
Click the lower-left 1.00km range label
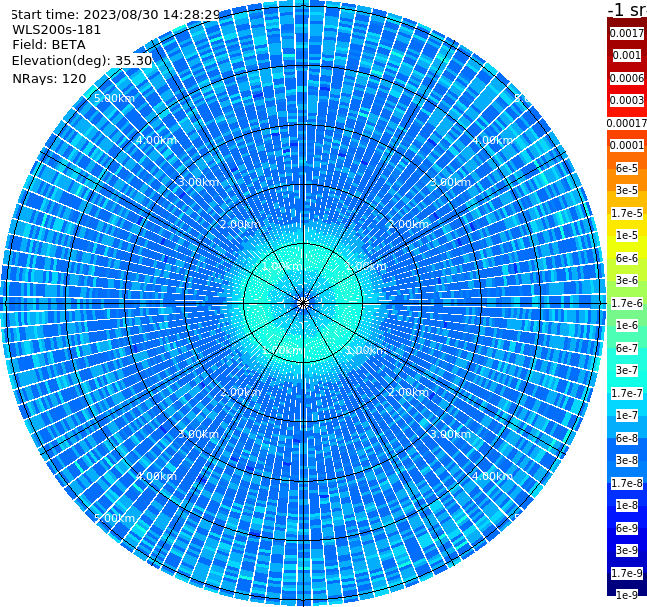283,350
